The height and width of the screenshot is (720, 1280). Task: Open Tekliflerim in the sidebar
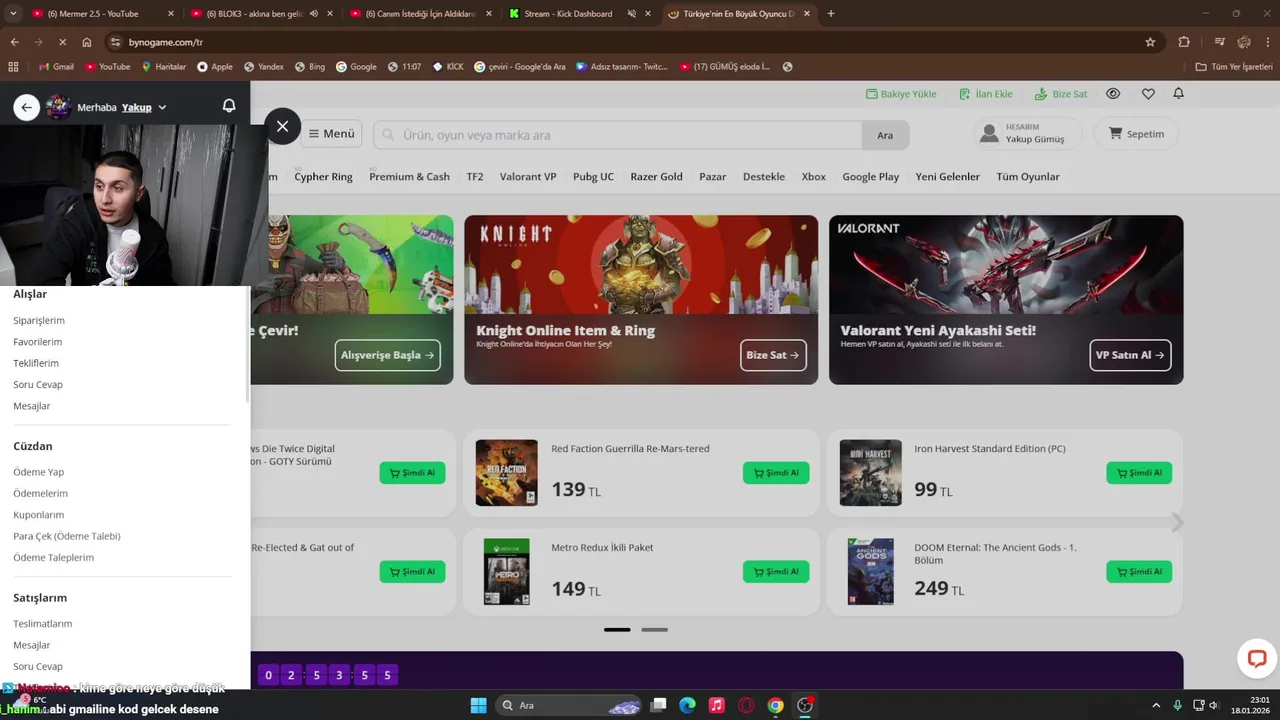click(x=36, y=363)
